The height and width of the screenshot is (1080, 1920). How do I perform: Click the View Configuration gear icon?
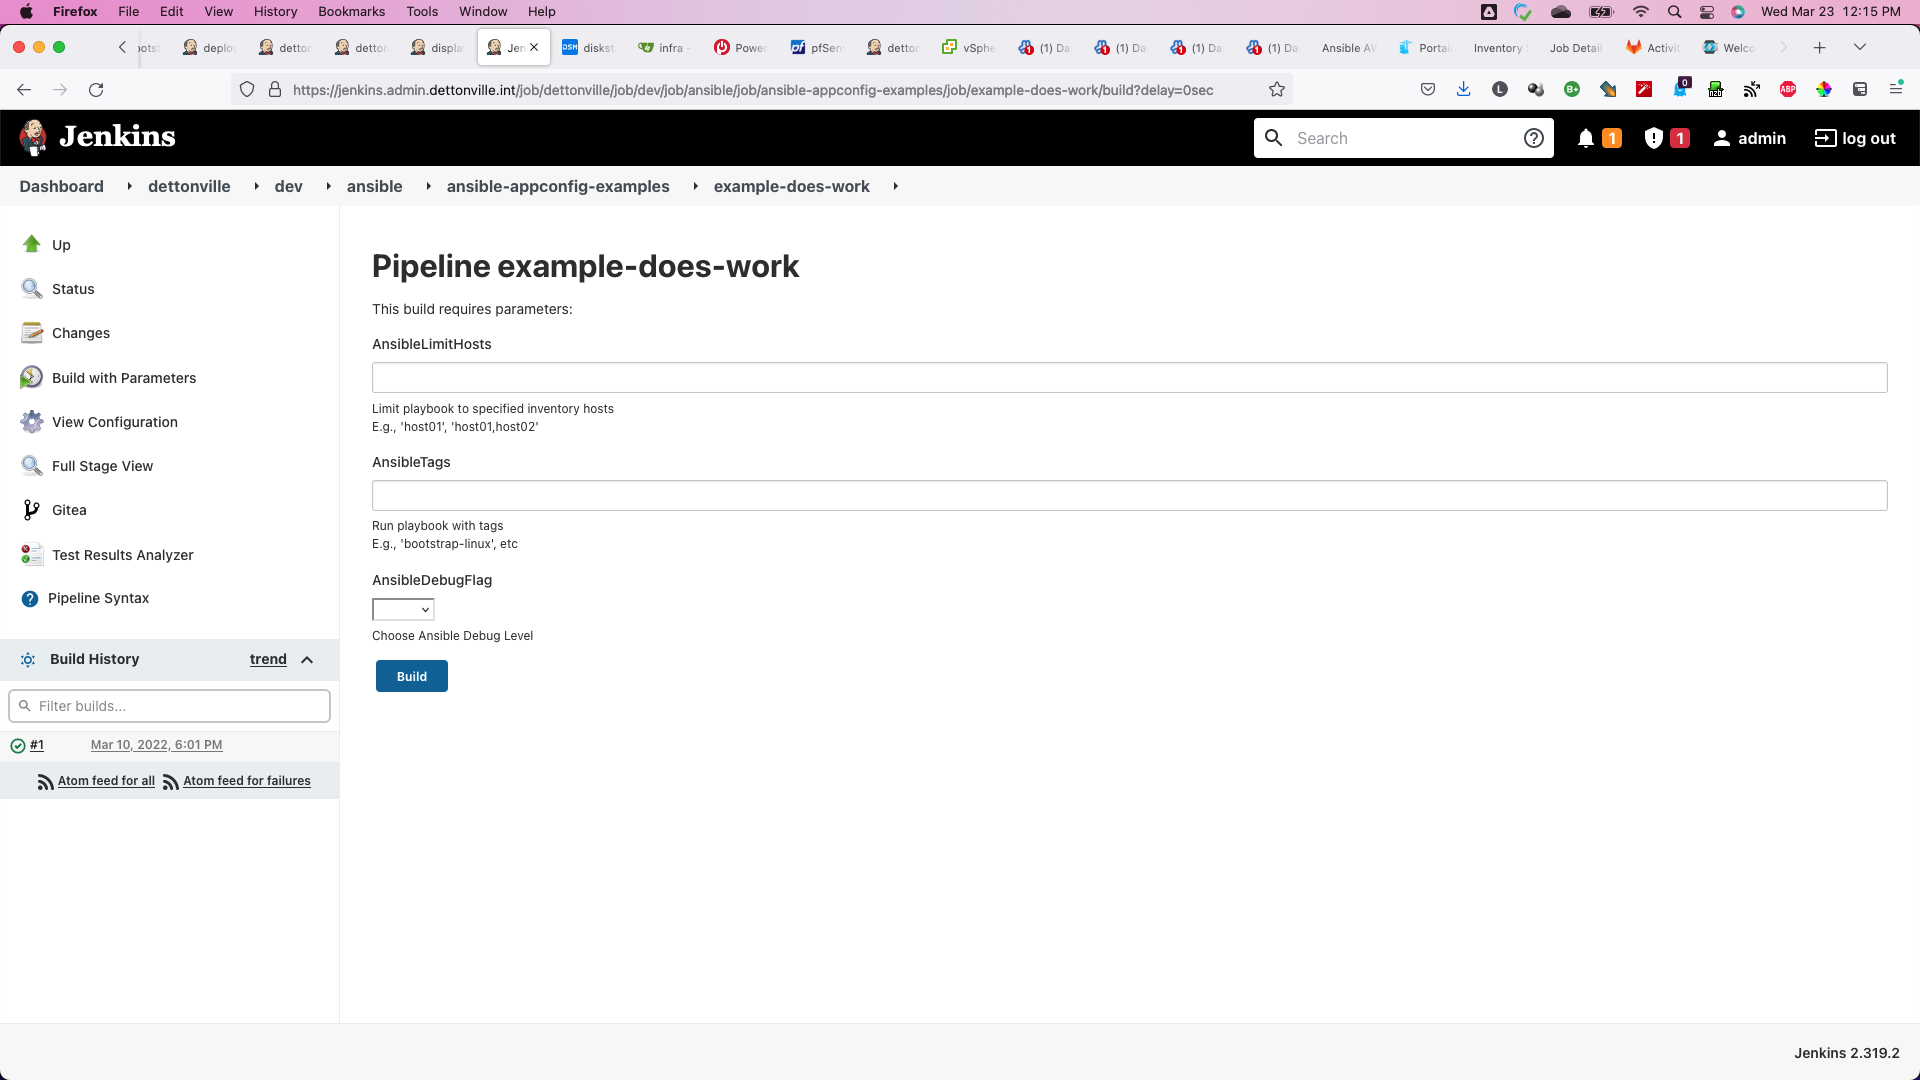coord(32,422)
